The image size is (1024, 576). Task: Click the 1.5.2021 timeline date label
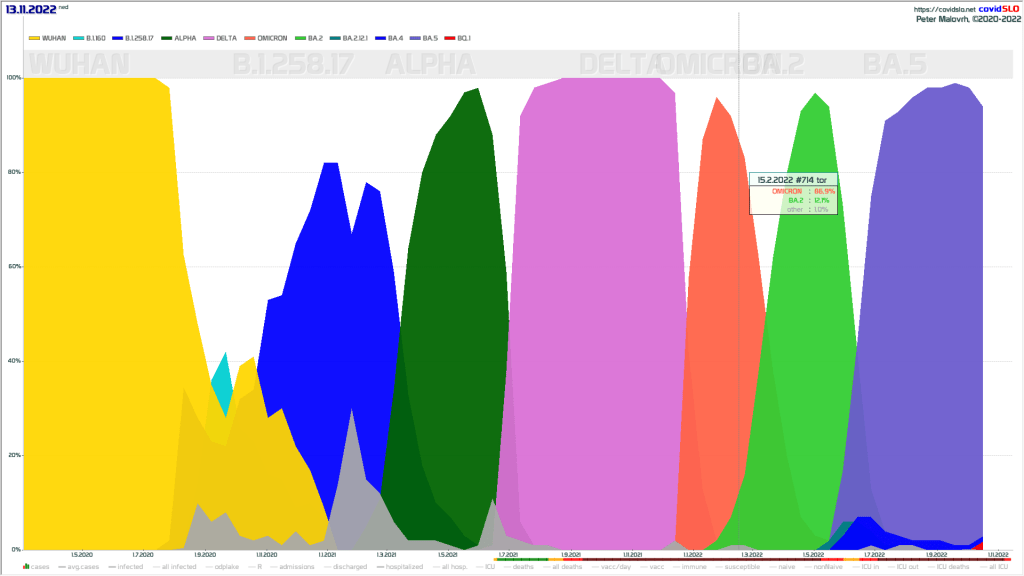point(446,554)
